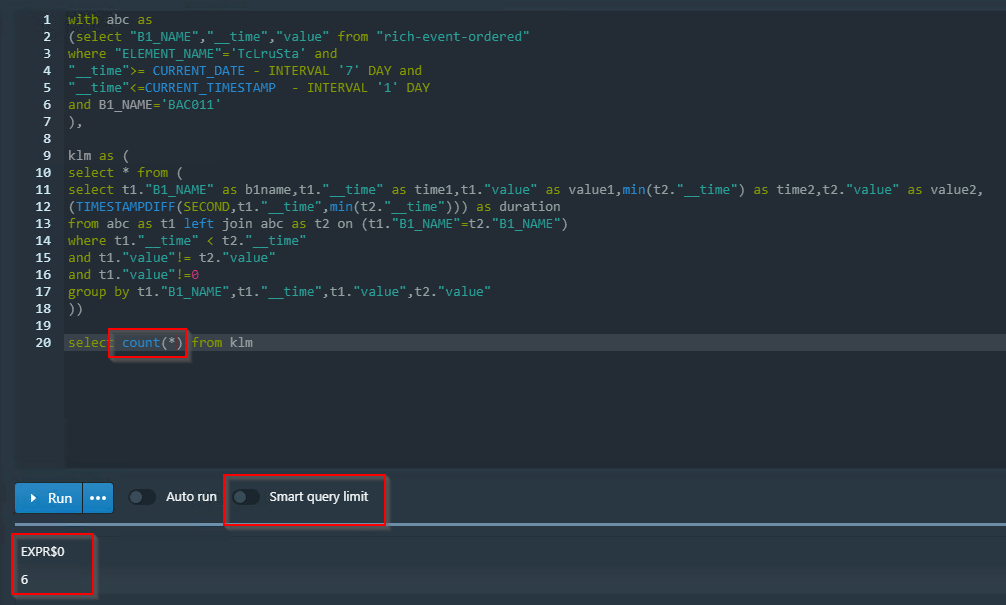The height and width of the screenshot is (605, 1006).
Task: Click the 'with abc as' text on line 1
Action: (x=110, y=20)
